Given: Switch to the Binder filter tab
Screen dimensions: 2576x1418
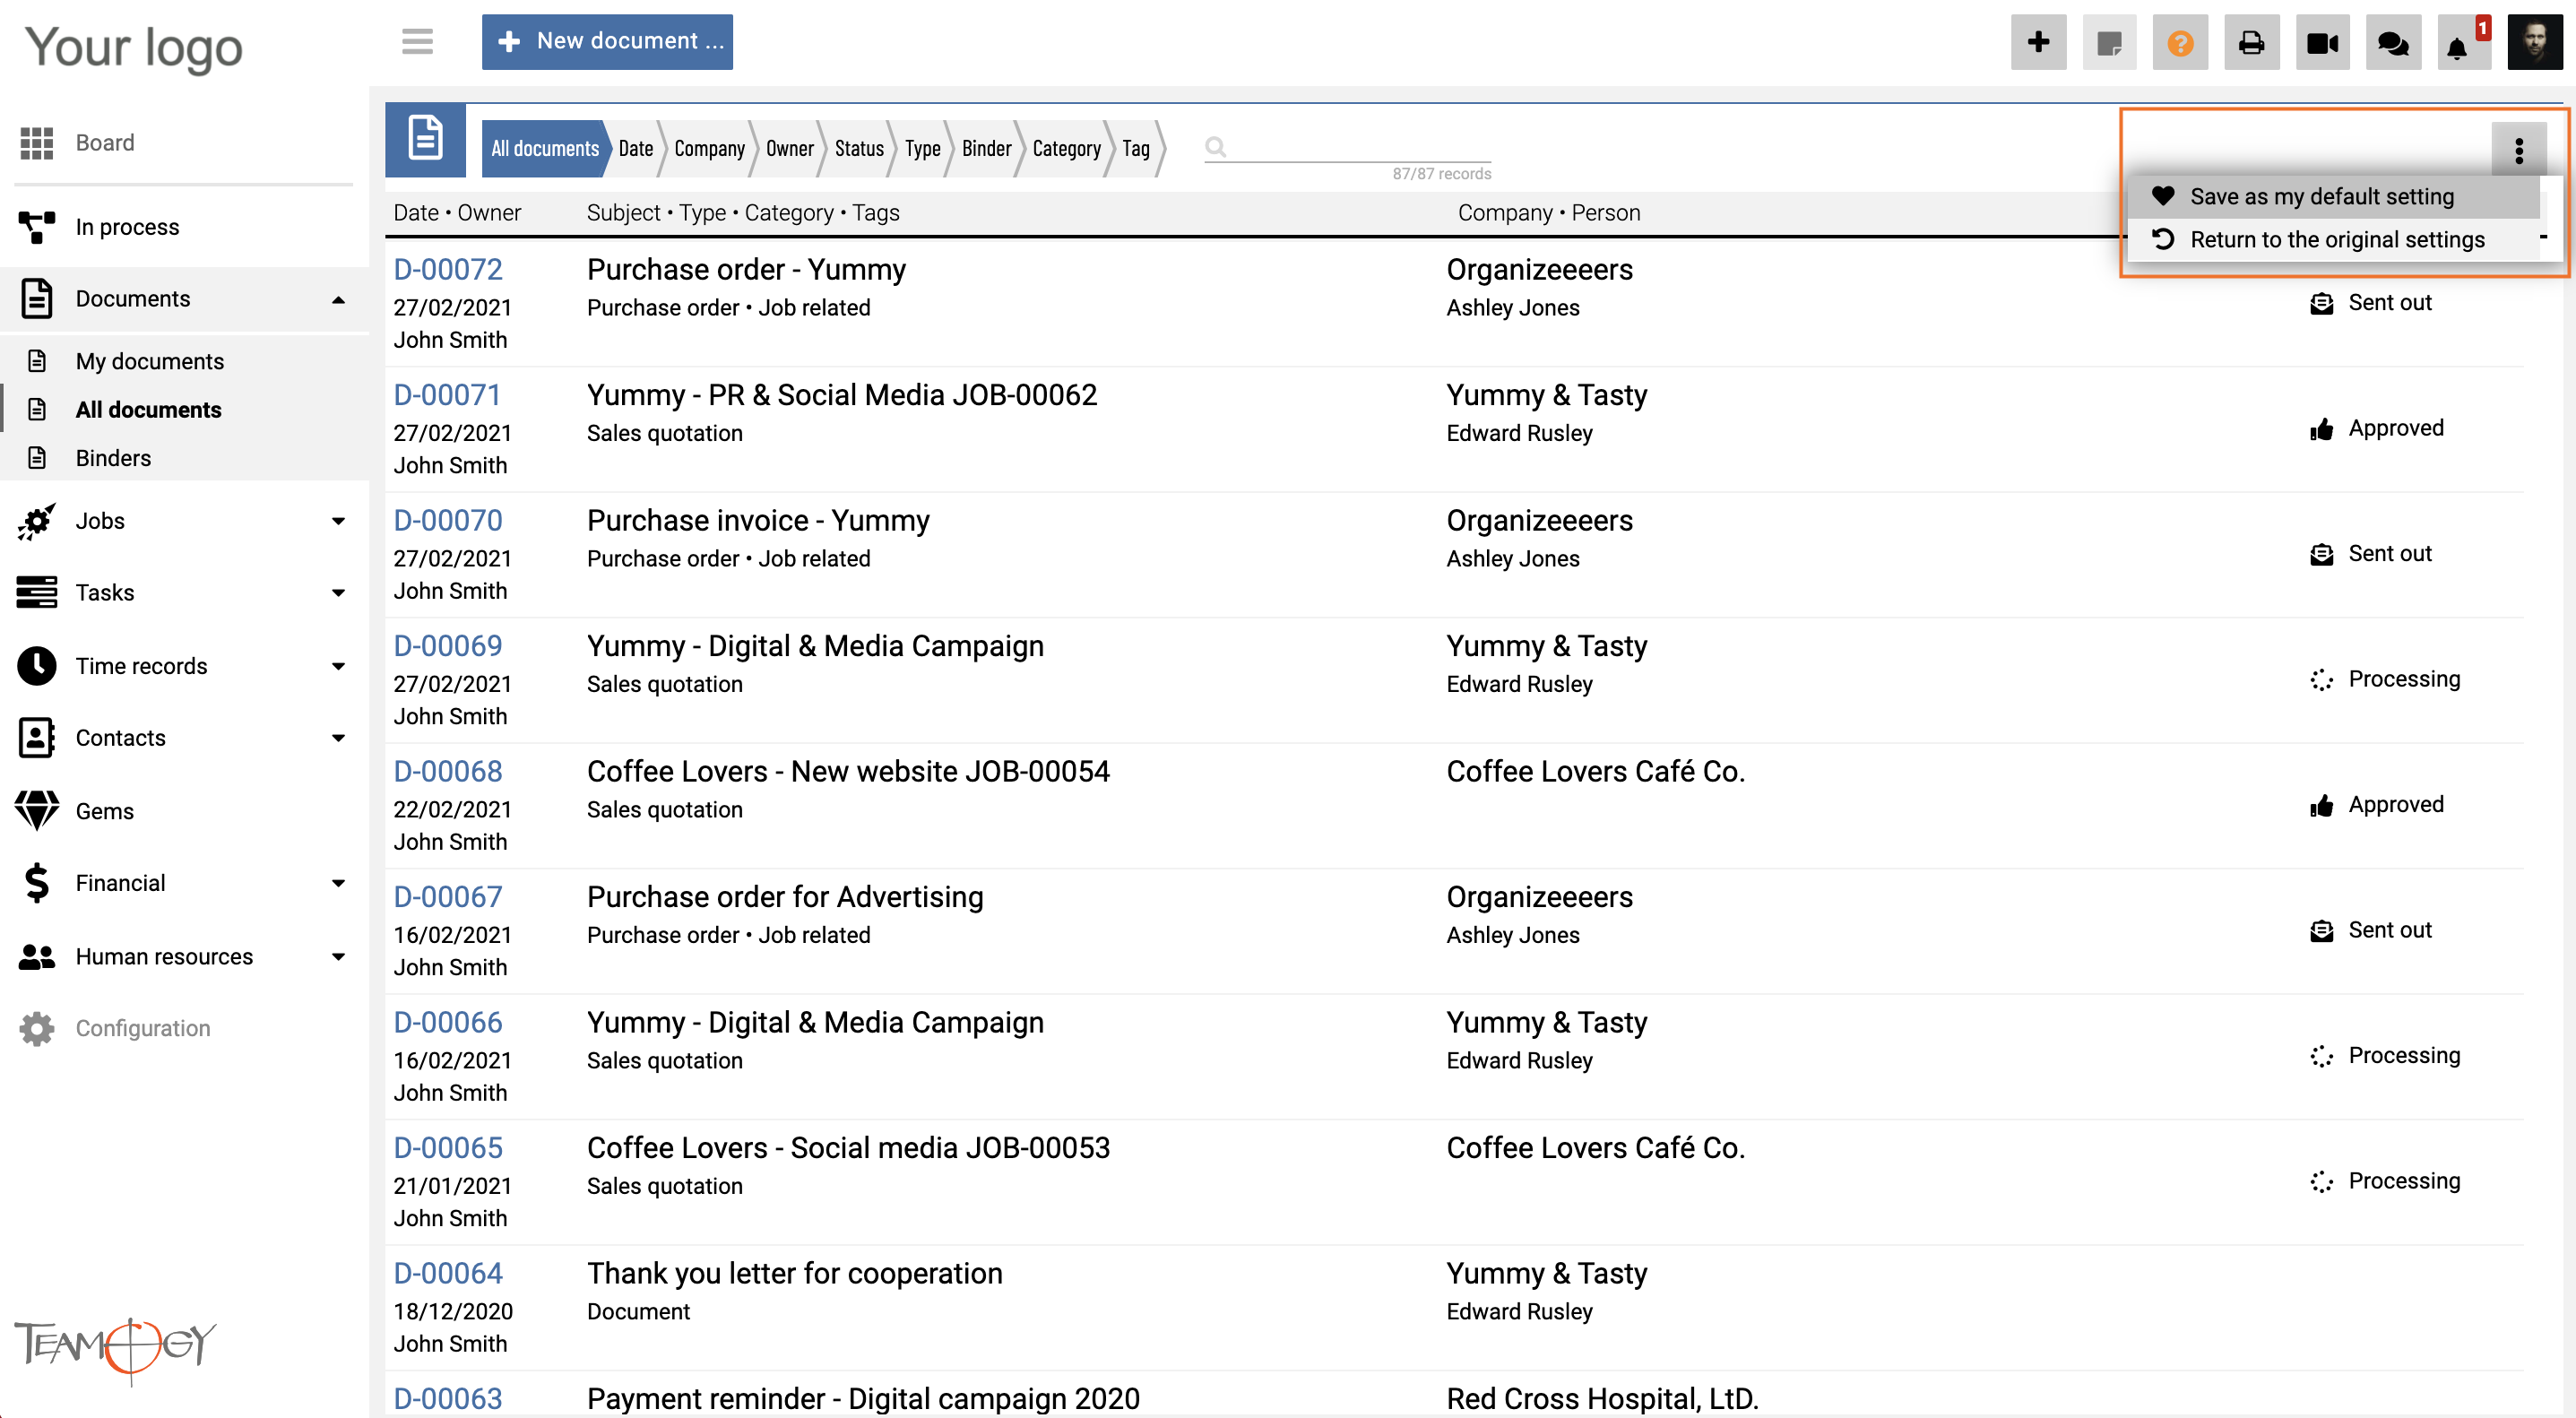Looking at the screenshot, I should [986, 148].
